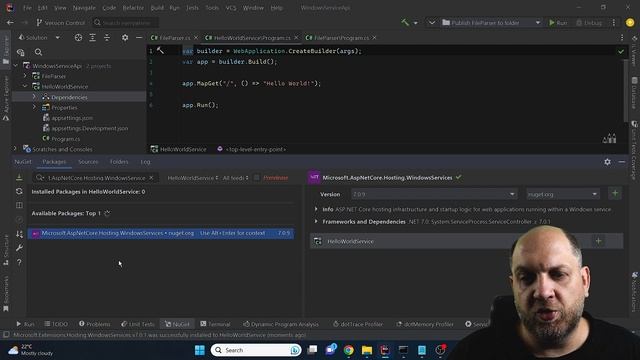Click the Collapse All icon in Solution panel
Viewport: 640px width, 360px height.
click(107, 38)
